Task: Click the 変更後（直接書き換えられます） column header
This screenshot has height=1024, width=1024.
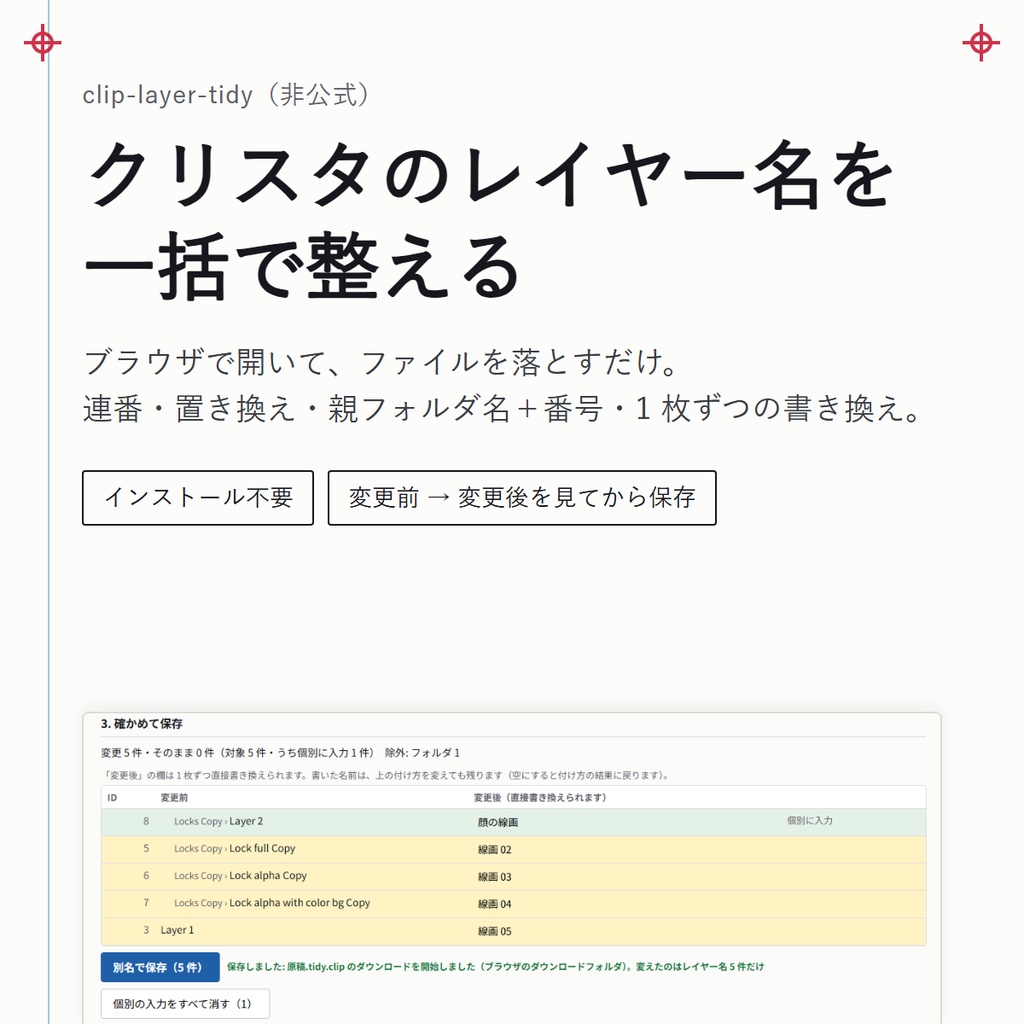Action: tap(541, 797)
